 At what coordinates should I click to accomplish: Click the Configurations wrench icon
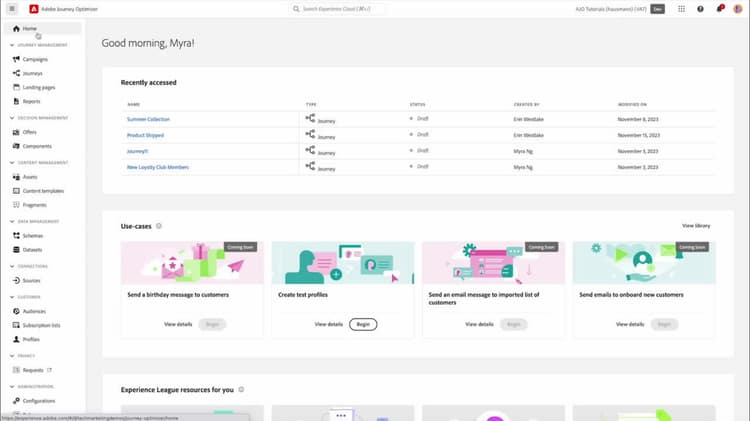click(16, 401)
